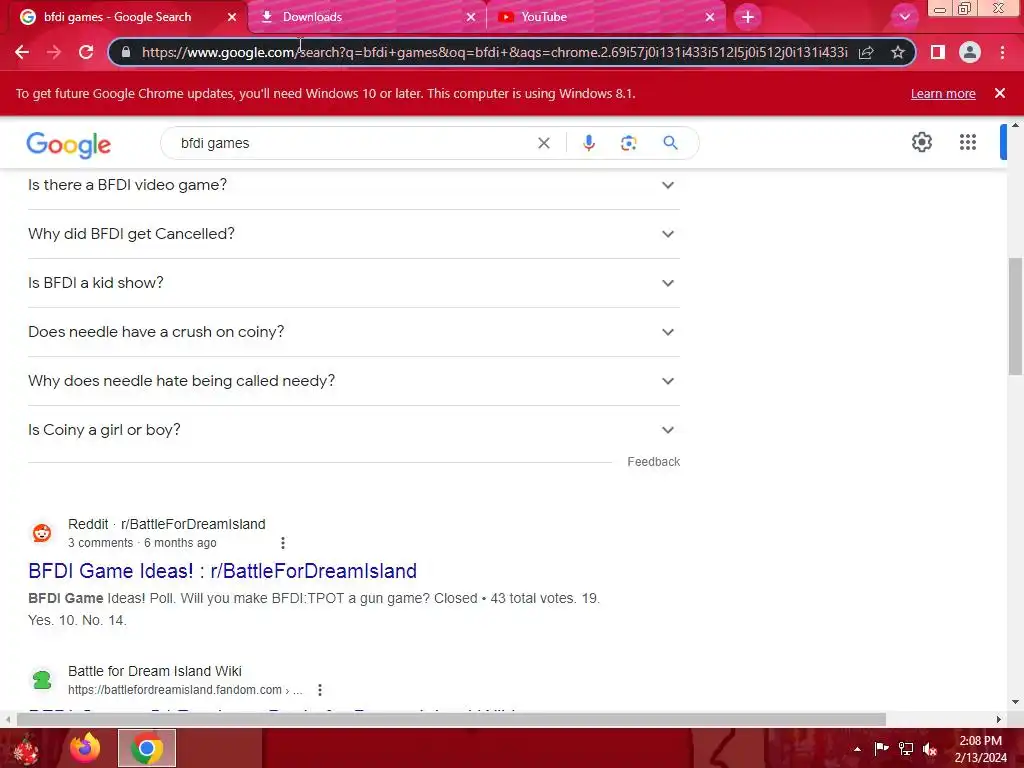Click the Feedback link

click(x=654, y=462)
